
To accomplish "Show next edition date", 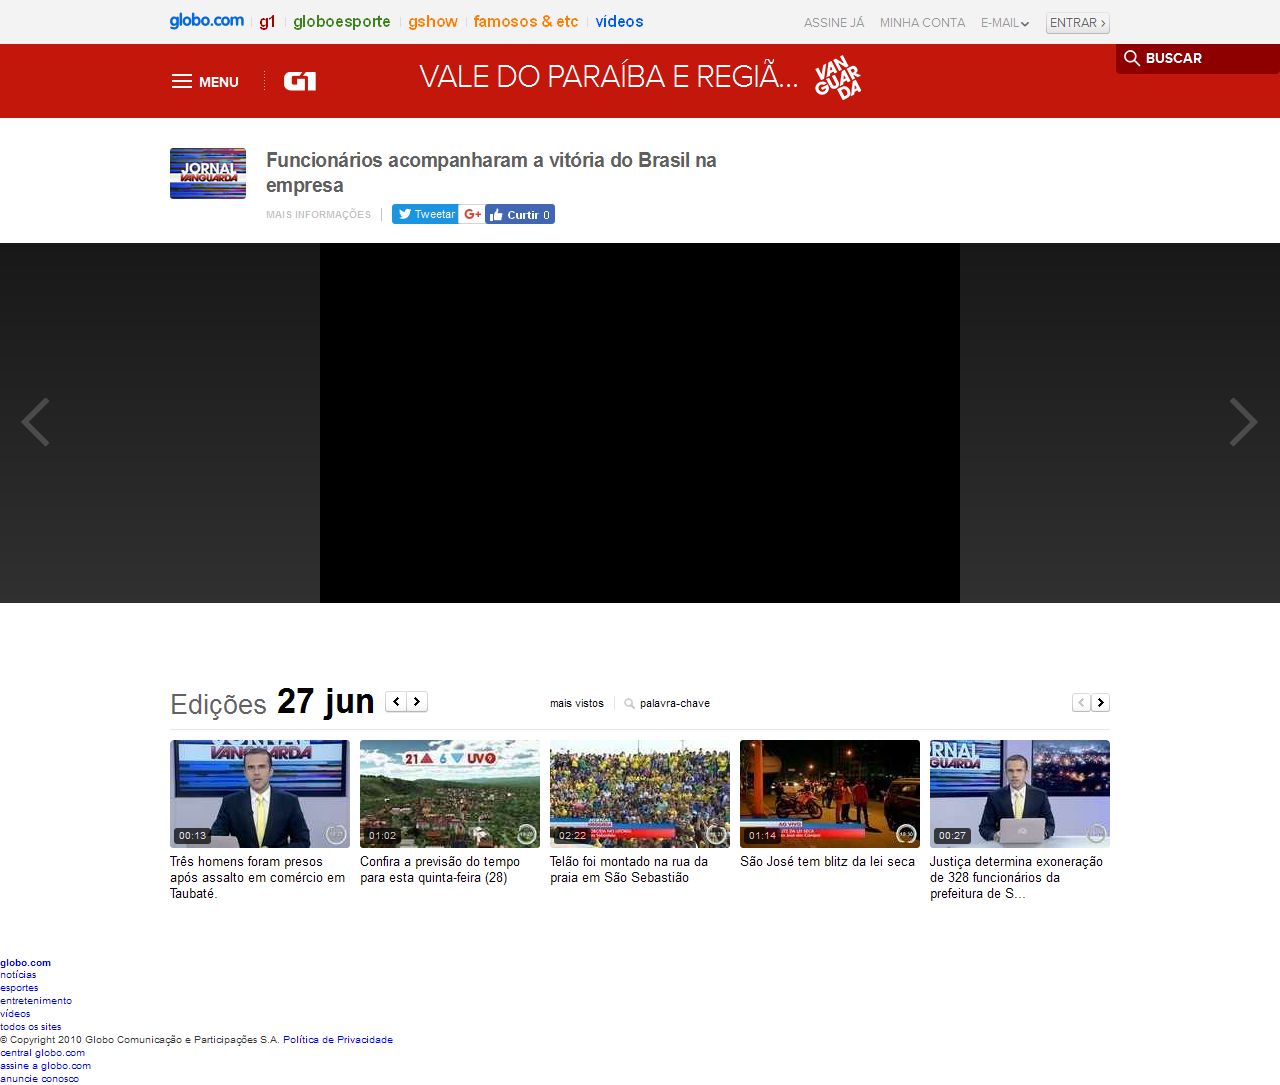I will pyautogui.click(x=417, y=702).
